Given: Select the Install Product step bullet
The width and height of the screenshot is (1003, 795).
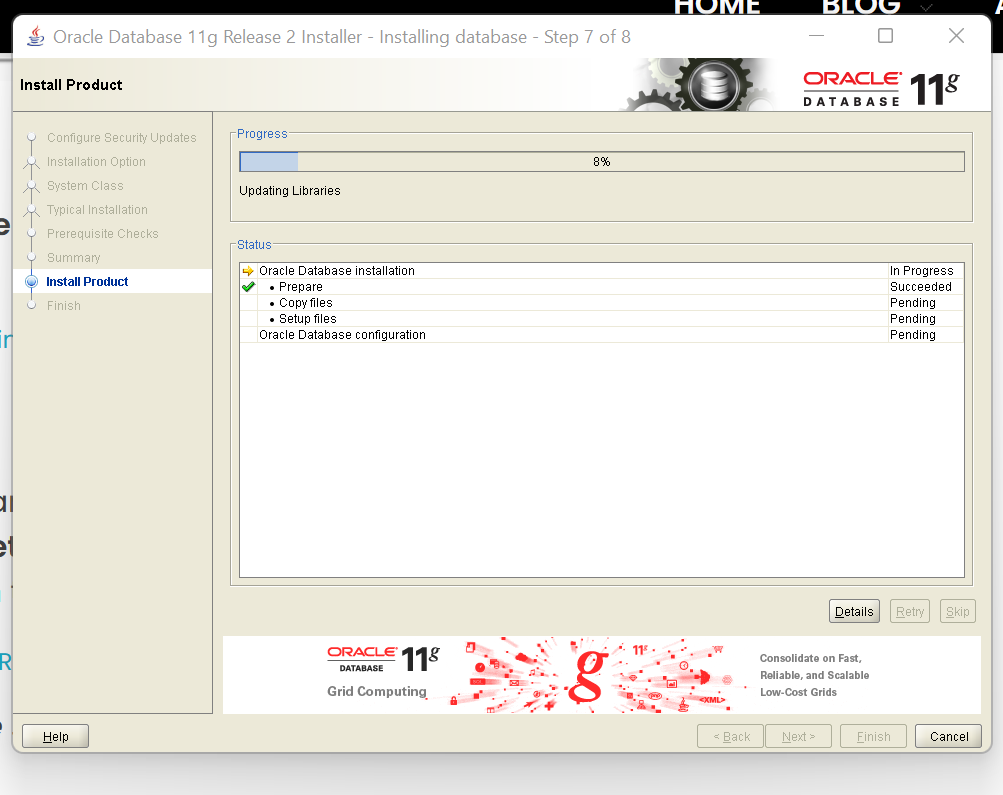Looking at the screenshot, I should point(31,281).
